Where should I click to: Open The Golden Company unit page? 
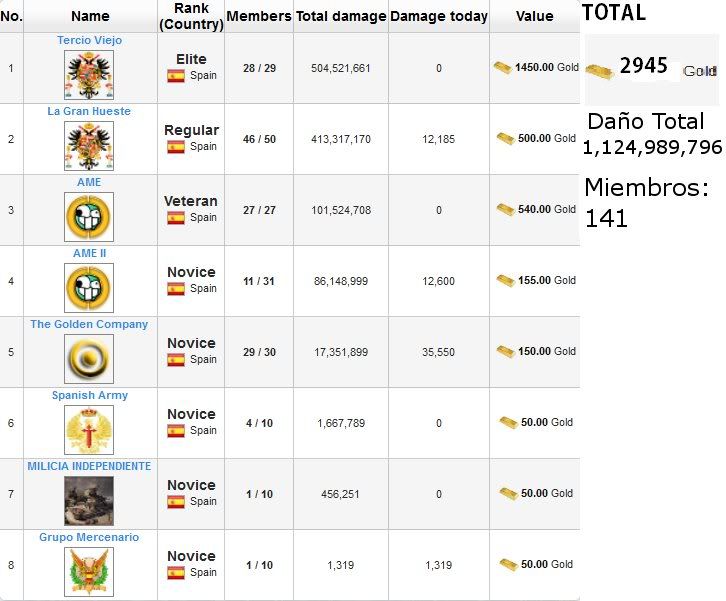click(x=89, y=324)
